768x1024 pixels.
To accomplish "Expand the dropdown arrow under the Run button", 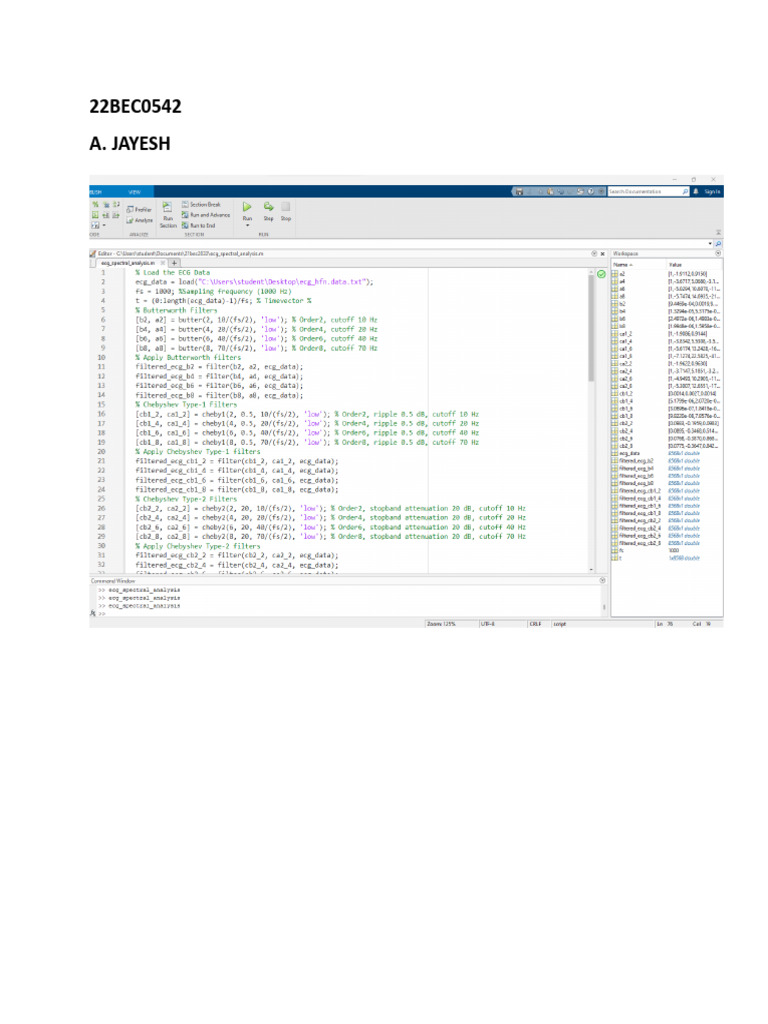I will click(x=248, y=226).
